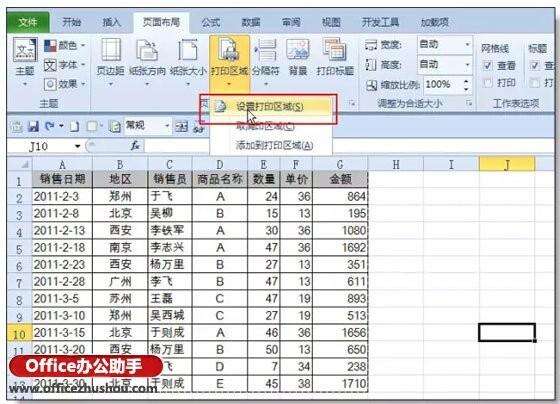Open the 调整为合适大小 dialog launcher

[x=469, y=104]
